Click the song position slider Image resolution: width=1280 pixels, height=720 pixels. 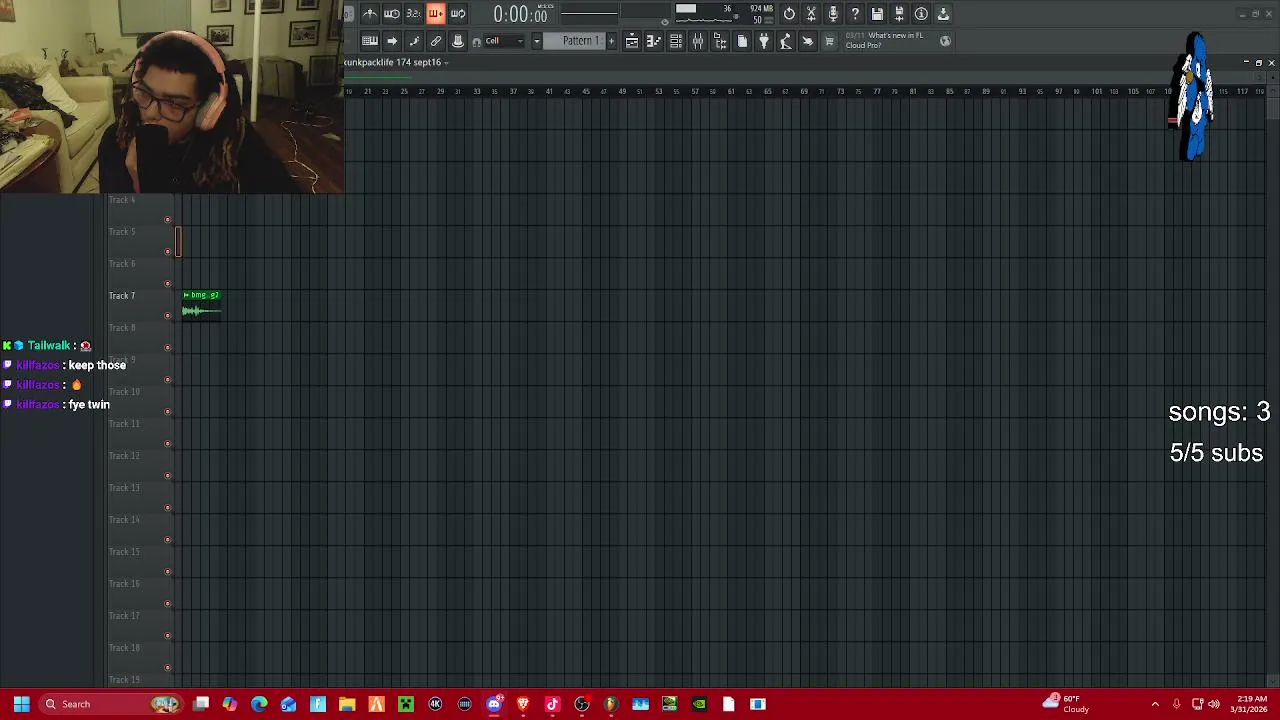[589, 14]
